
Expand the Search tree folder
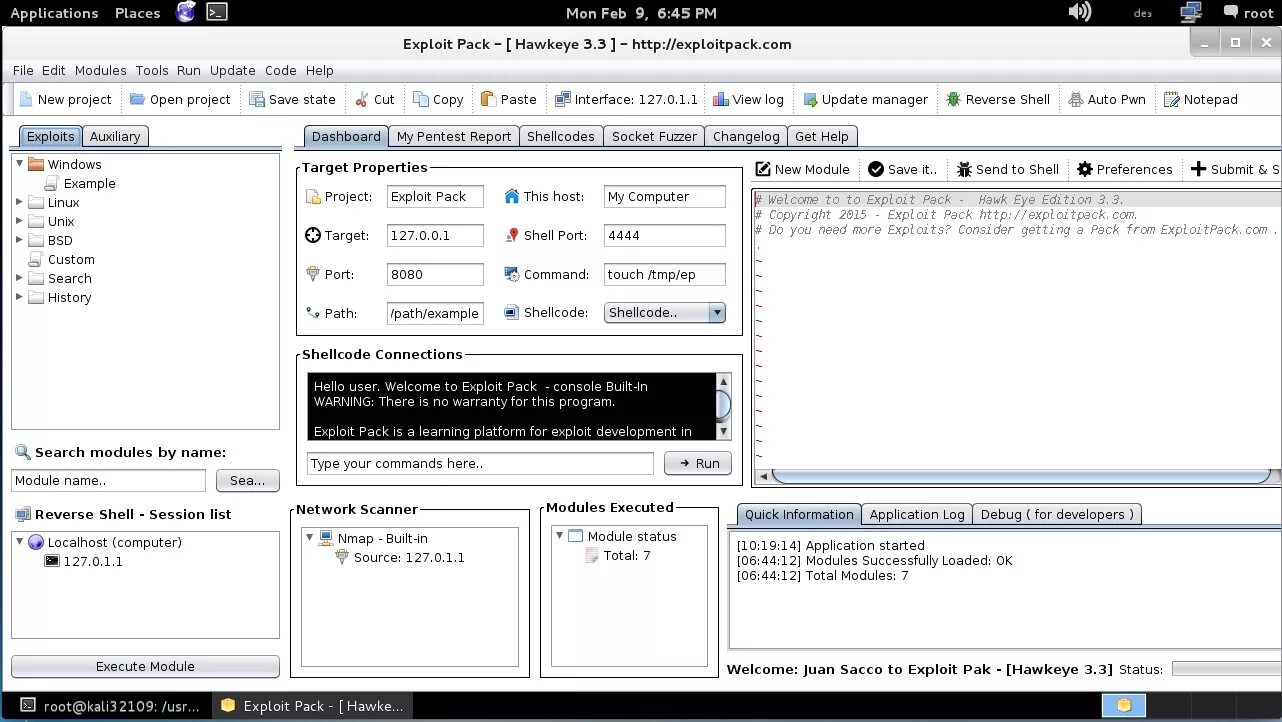19,278
